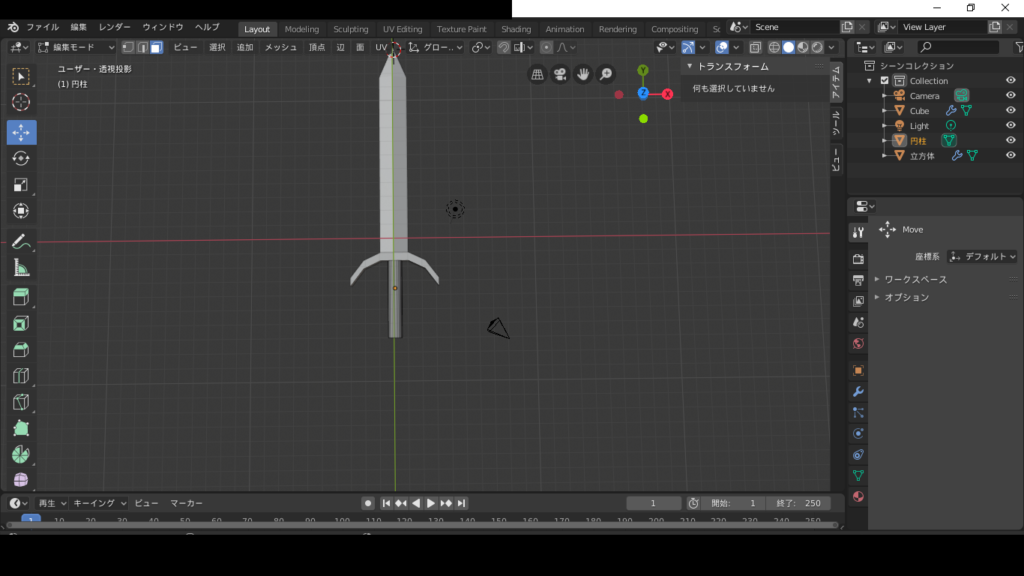Switch to face select mode
Image resolution: width=1024 pixels, height=576 pixels.
pos(156,47)
